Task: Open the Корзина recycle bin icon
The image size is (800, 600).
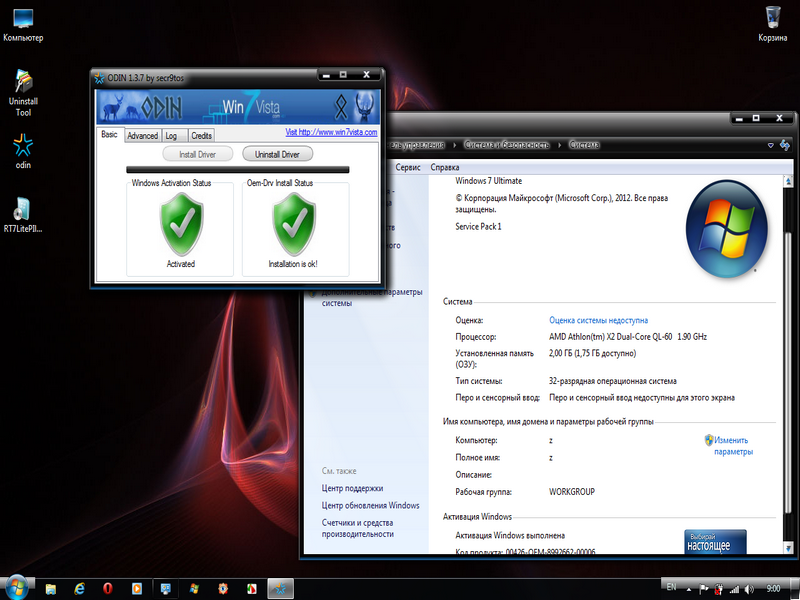Action: [772, 24]
